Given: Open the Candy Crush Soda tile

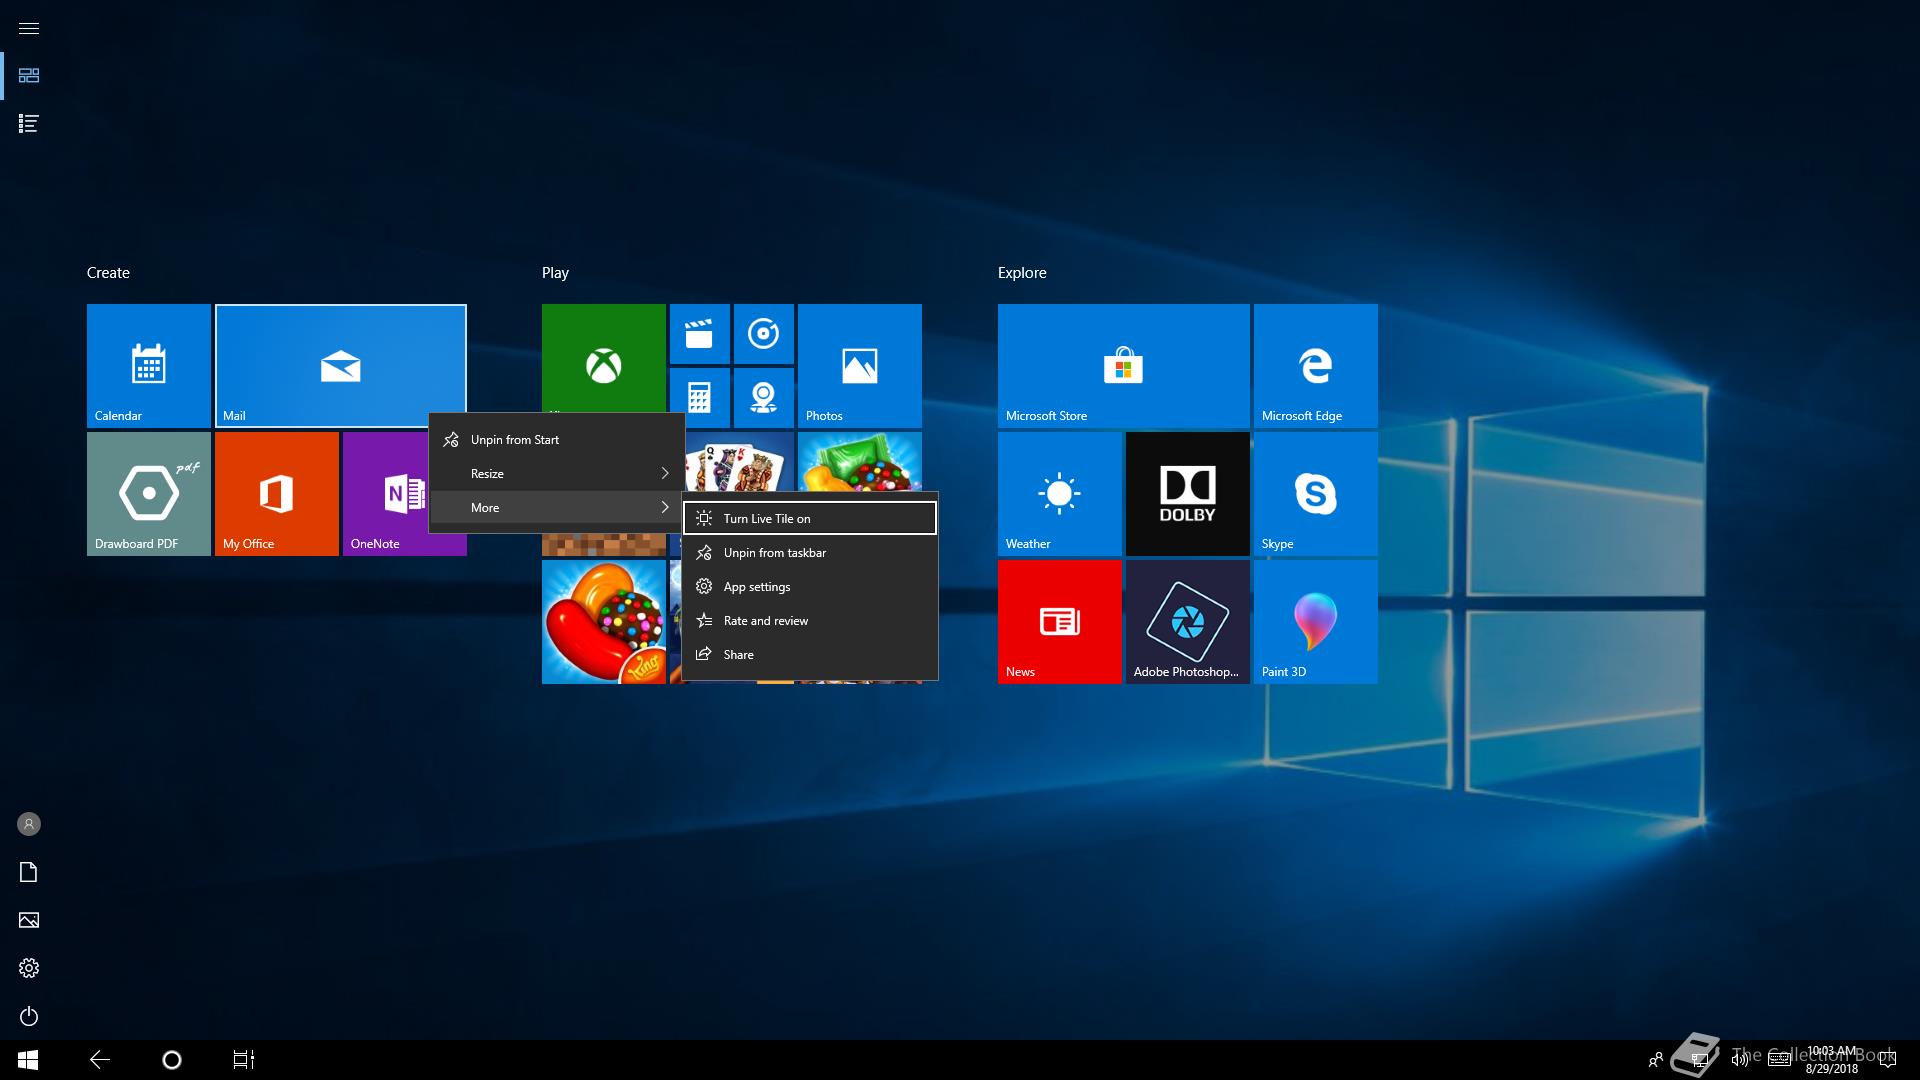Looking at the screenshot, I should pyautogui.click(x=860, y=462).
